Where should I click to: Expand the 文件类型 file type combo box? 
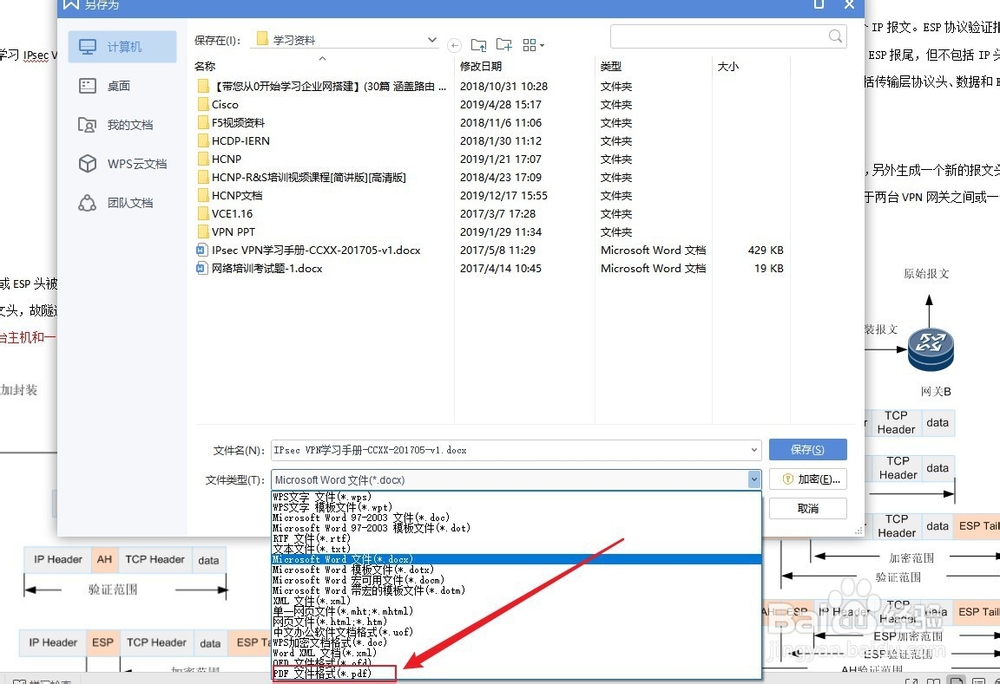click(x=755, y=479)
